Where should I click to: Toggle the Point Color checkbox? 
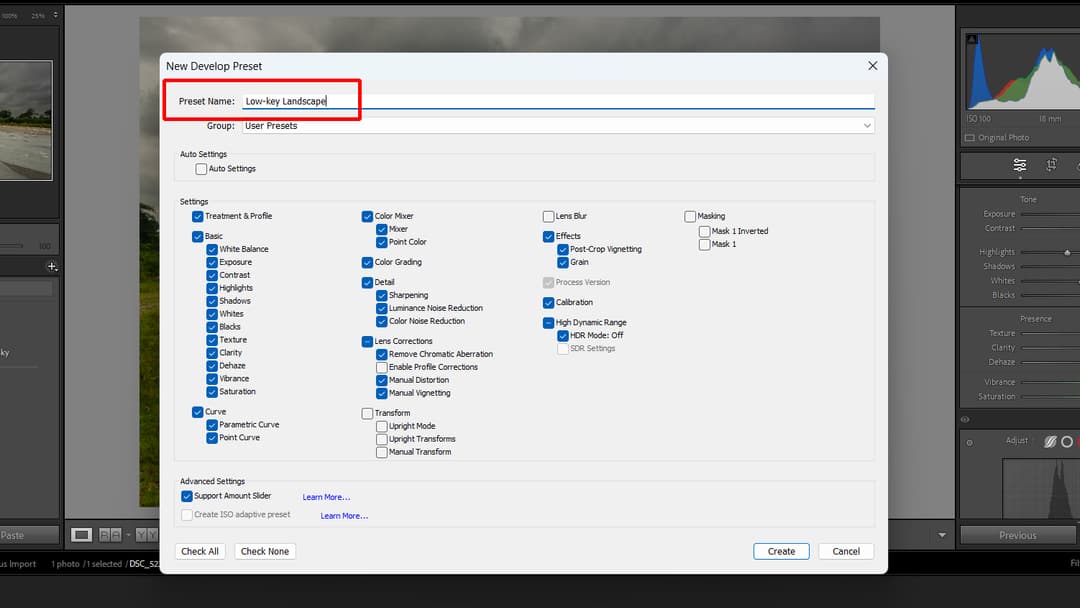382,242
